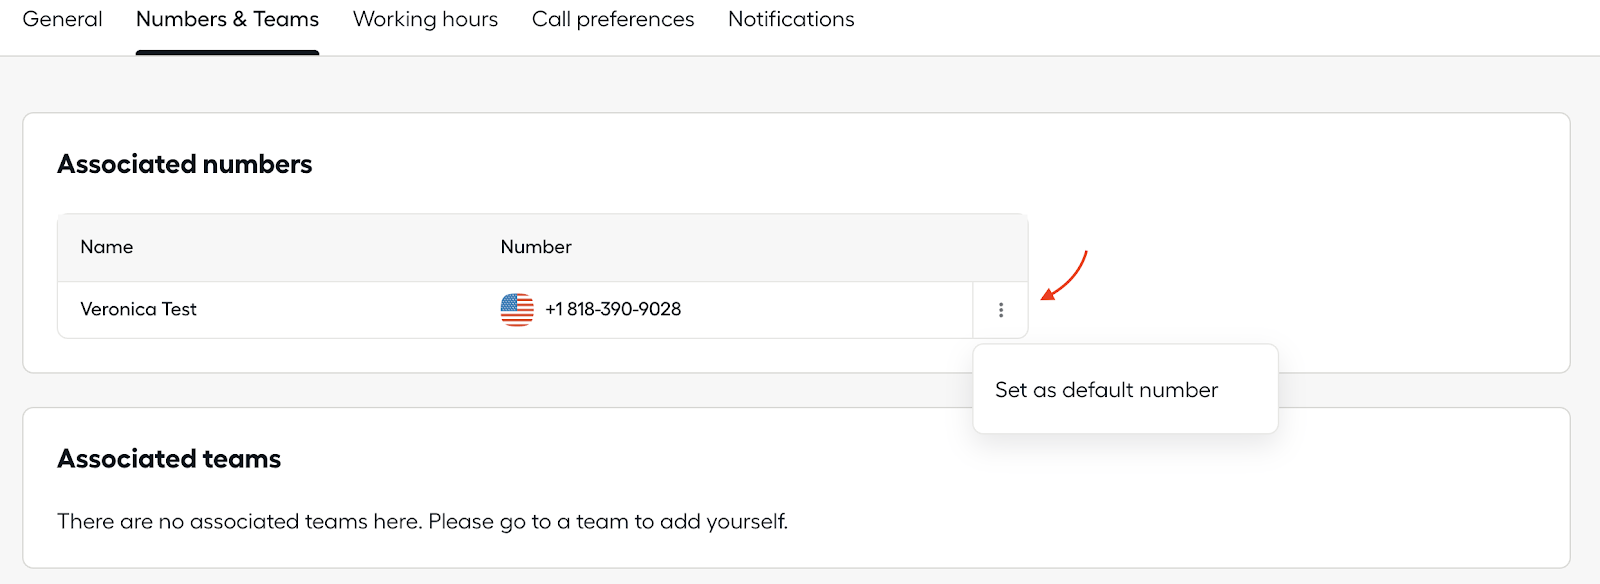Switch to the General tab
The image size is (1600, 584).
pos(62,19)
